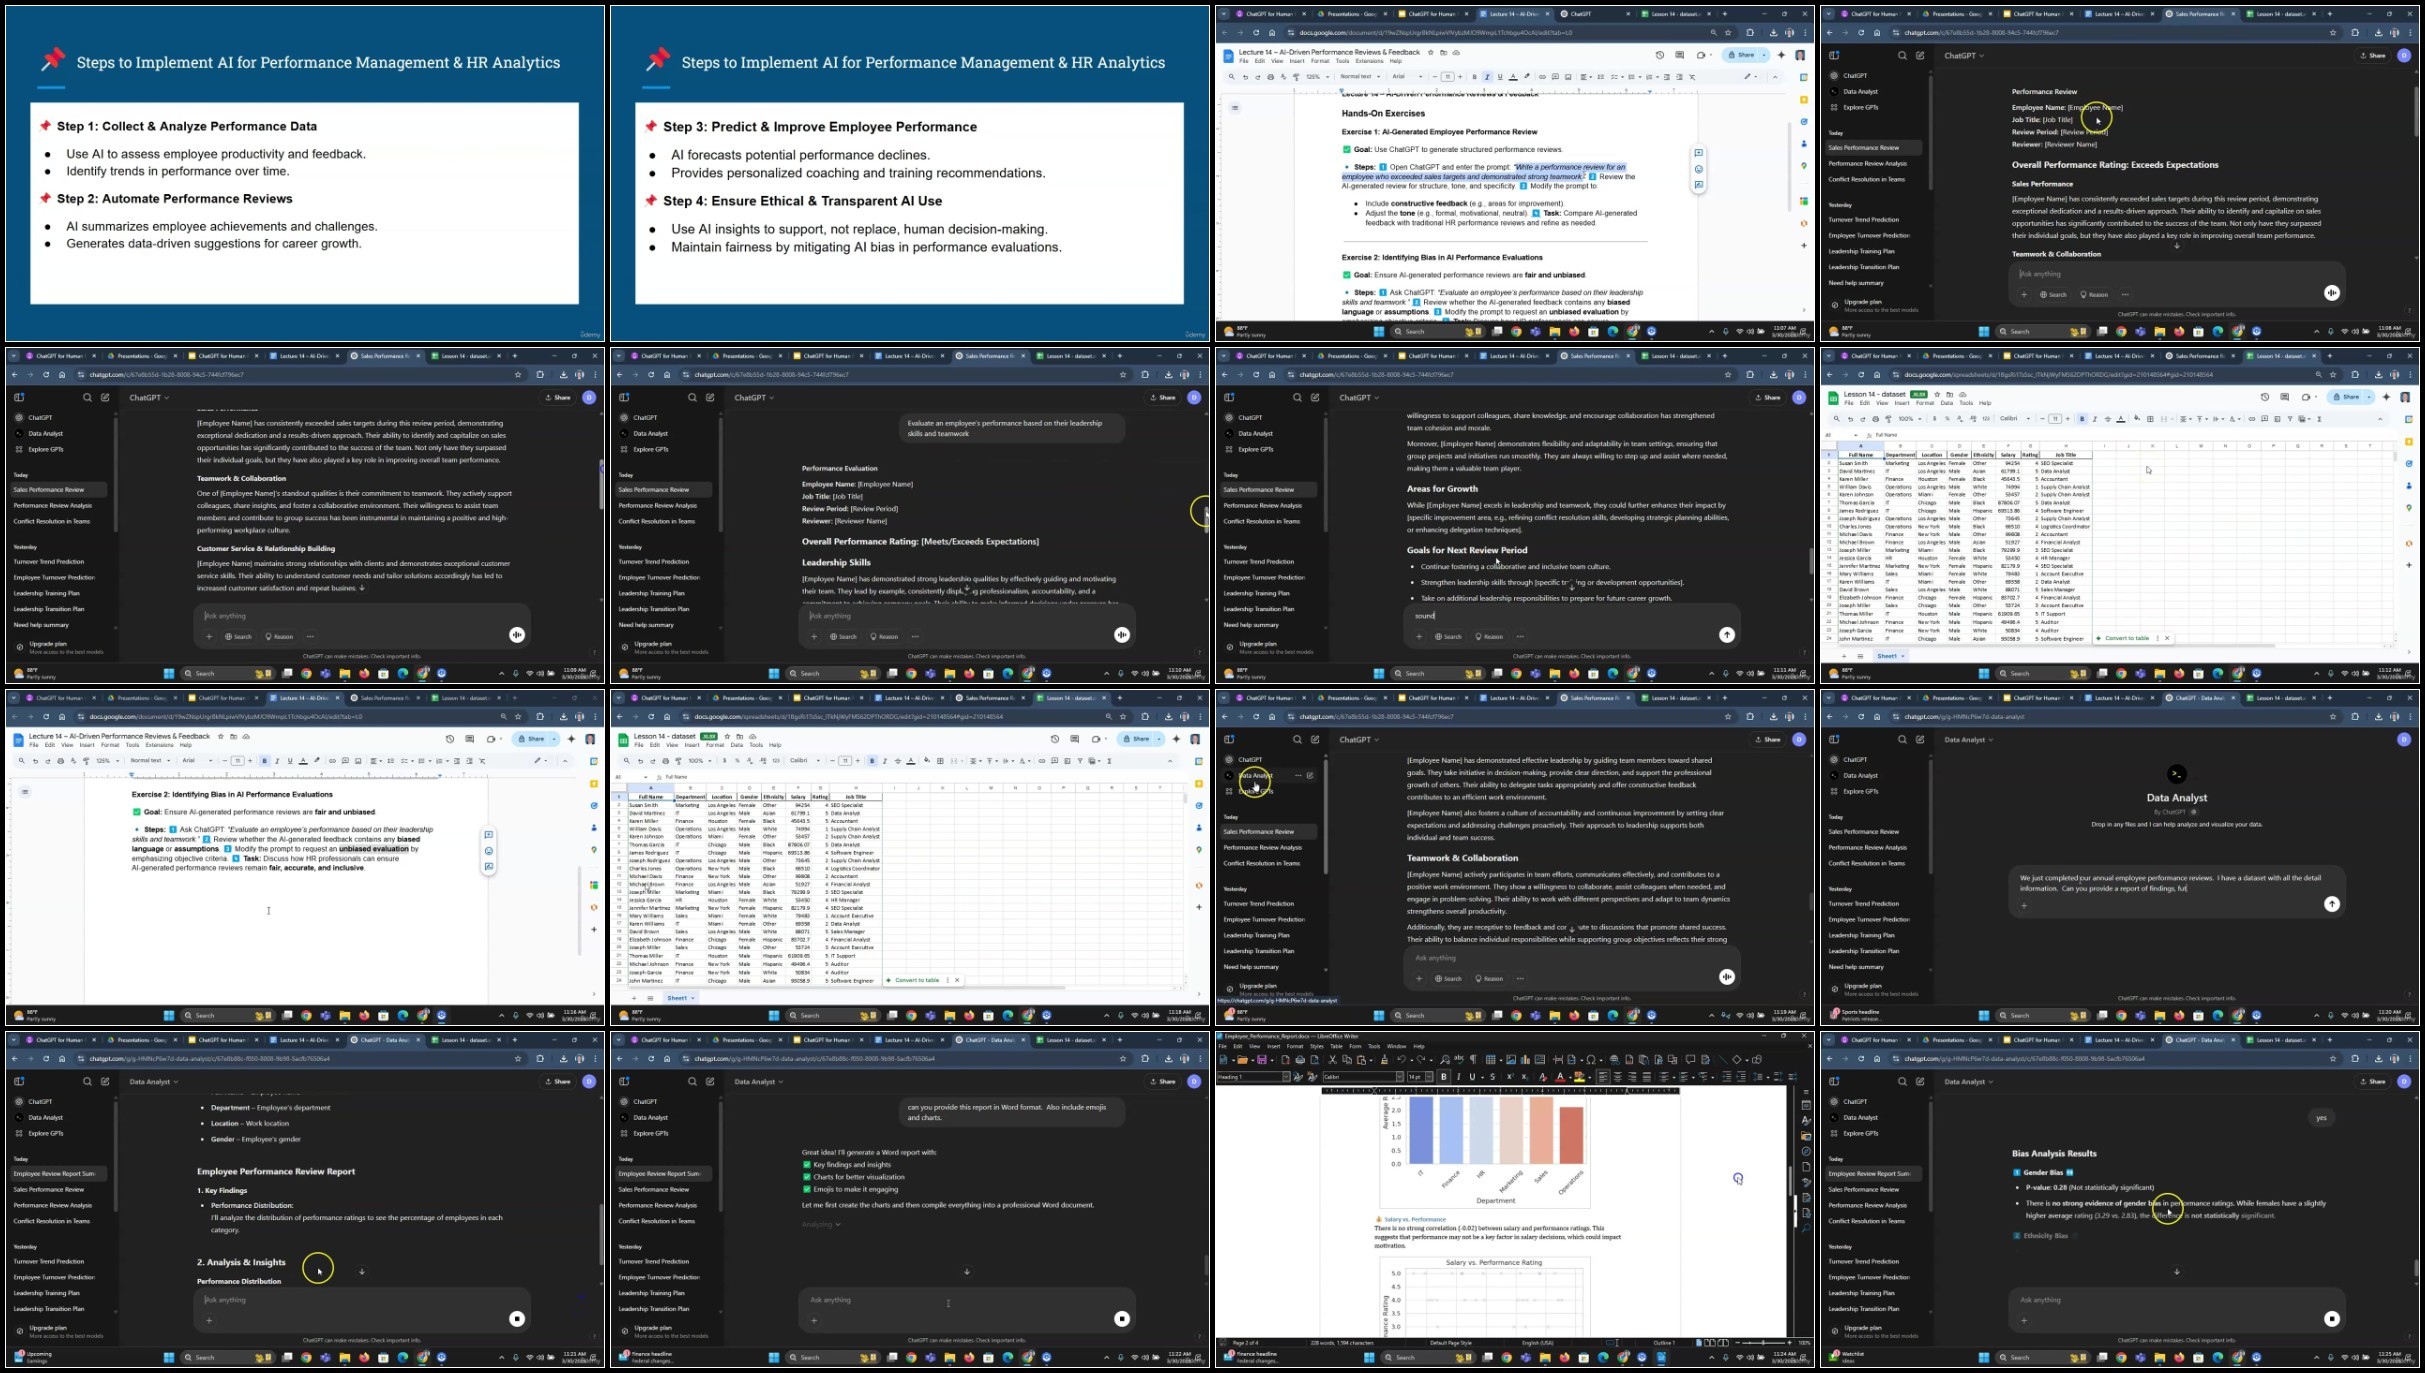Click File Explorer icon in LibreOffice frame's taskbar

click(1545, 1357)
